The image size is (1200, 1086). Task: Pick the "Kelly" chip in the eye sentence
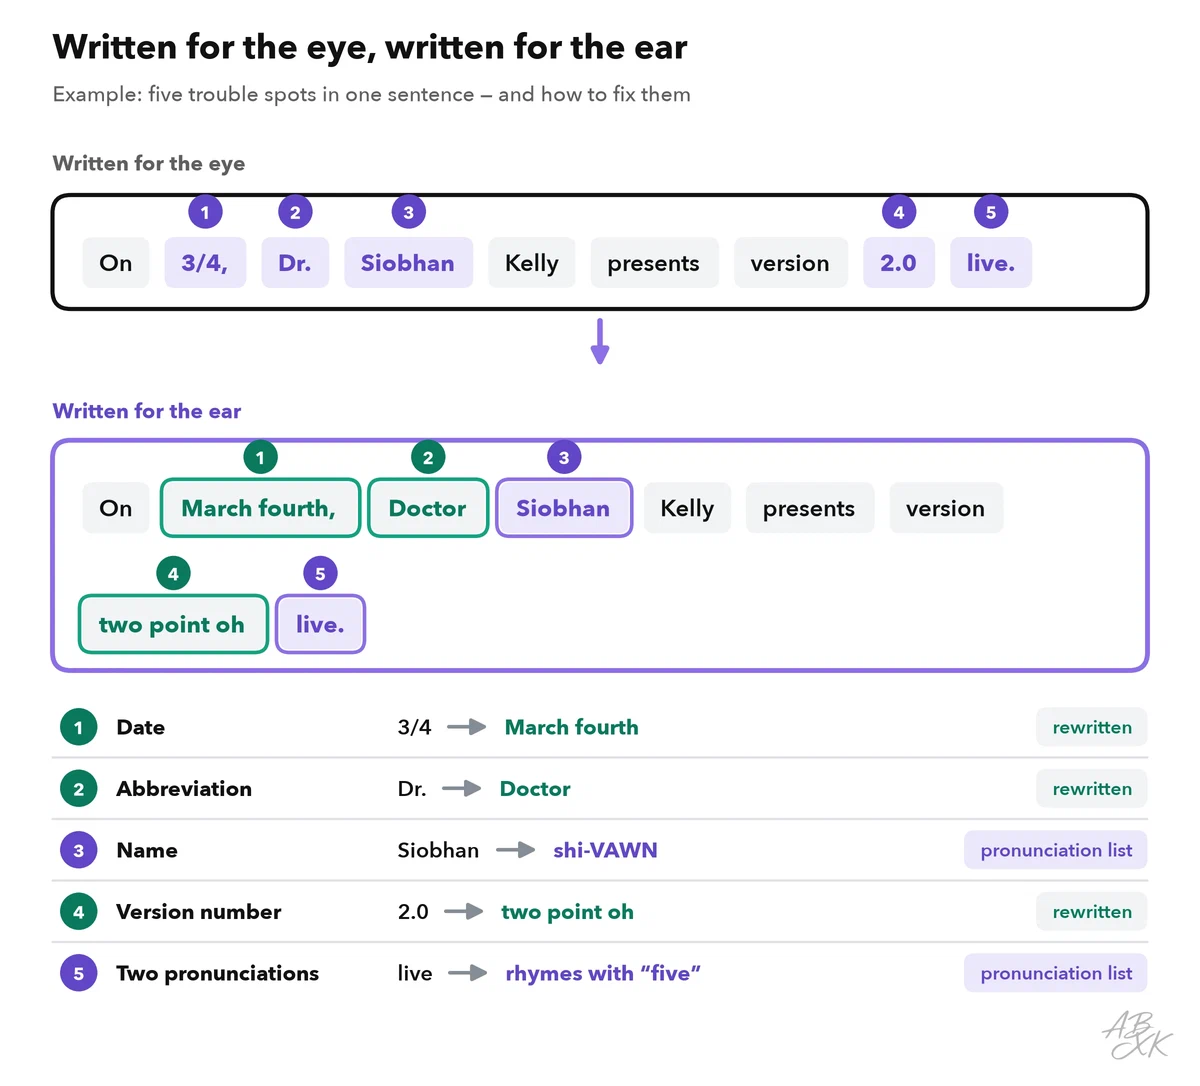click(532, 263)
